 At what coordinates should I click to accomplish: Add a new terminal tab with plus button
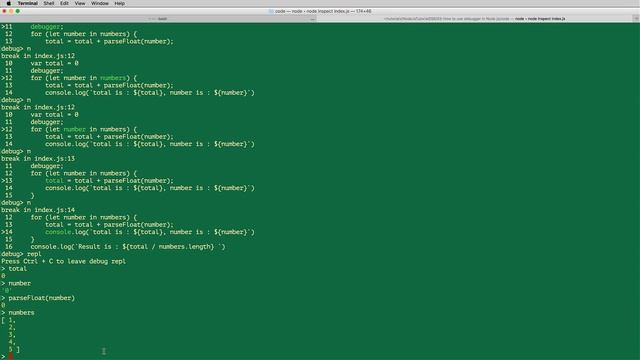(x=636, y=19)
